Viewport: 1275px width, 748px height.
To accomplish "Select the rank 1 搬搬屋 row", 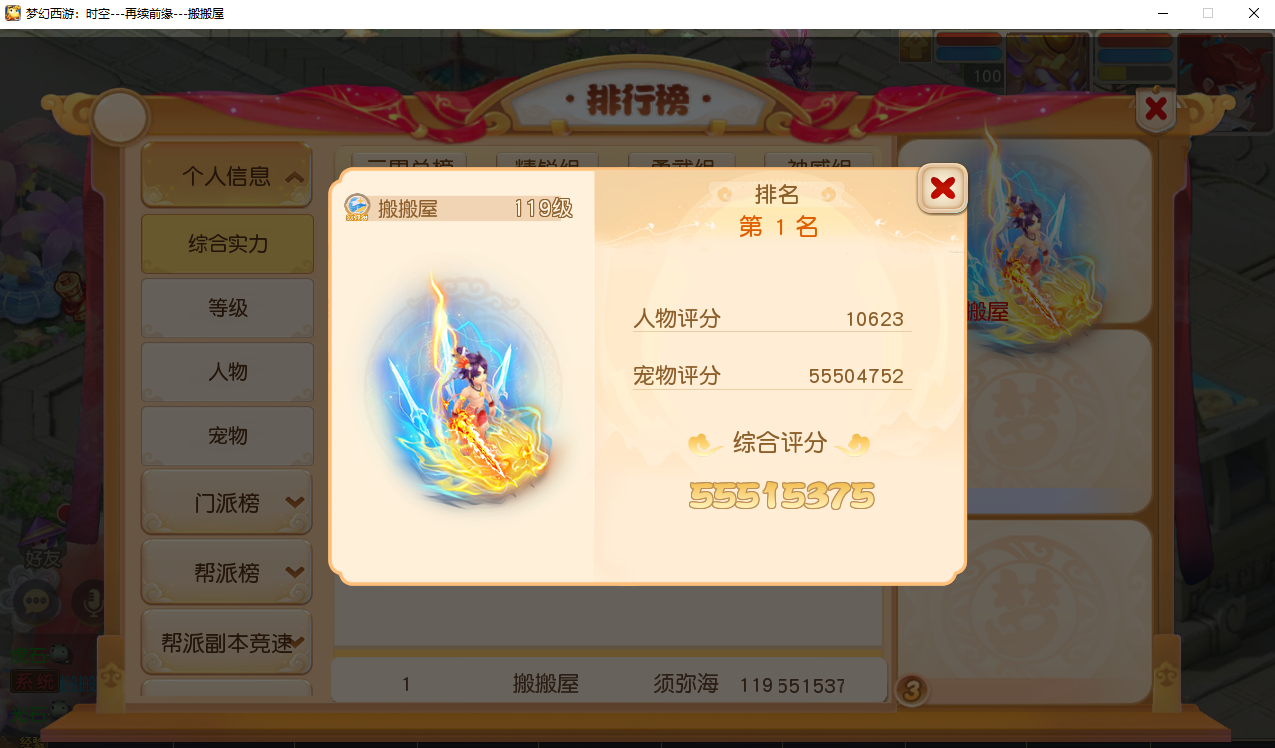I will pyautogui.click(x=609, y=684).
